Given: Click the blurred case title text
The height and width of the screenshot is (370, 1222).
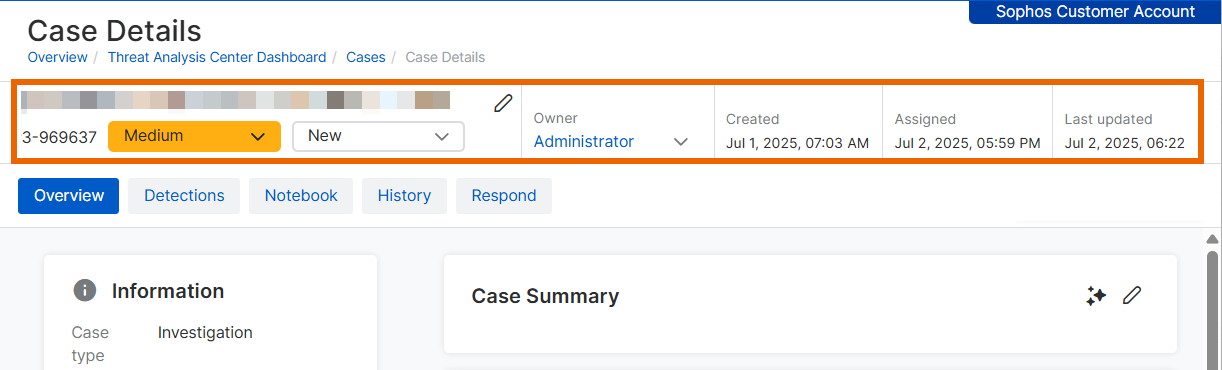Looking at the screenshot, I should pos(235,100).
